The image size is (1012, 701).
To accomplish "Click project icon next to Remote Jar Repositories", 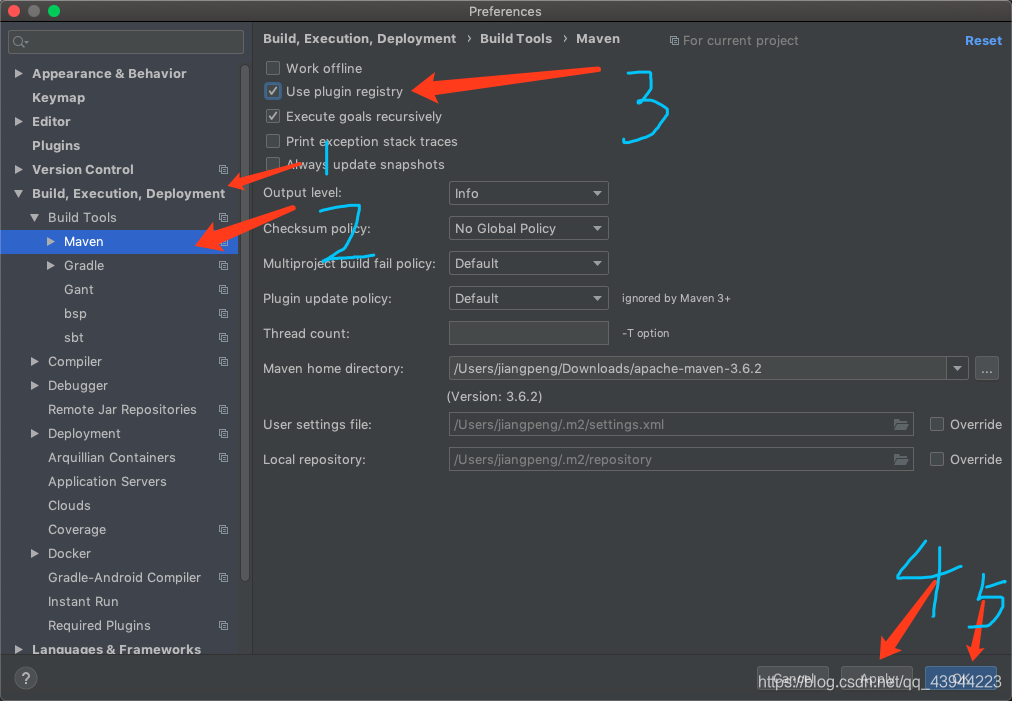I will 223,409.
